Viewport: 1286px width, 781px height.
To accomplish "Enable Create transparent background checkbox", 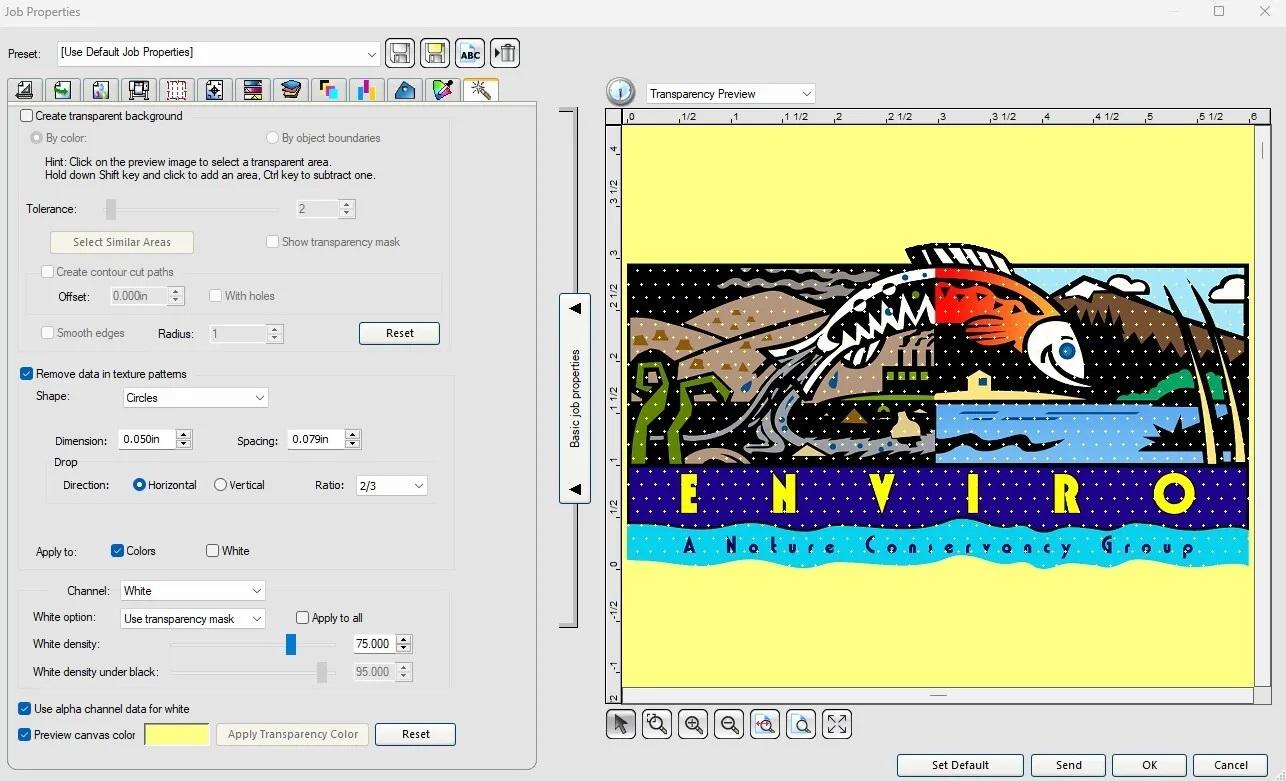I will (x=27, y=116).
